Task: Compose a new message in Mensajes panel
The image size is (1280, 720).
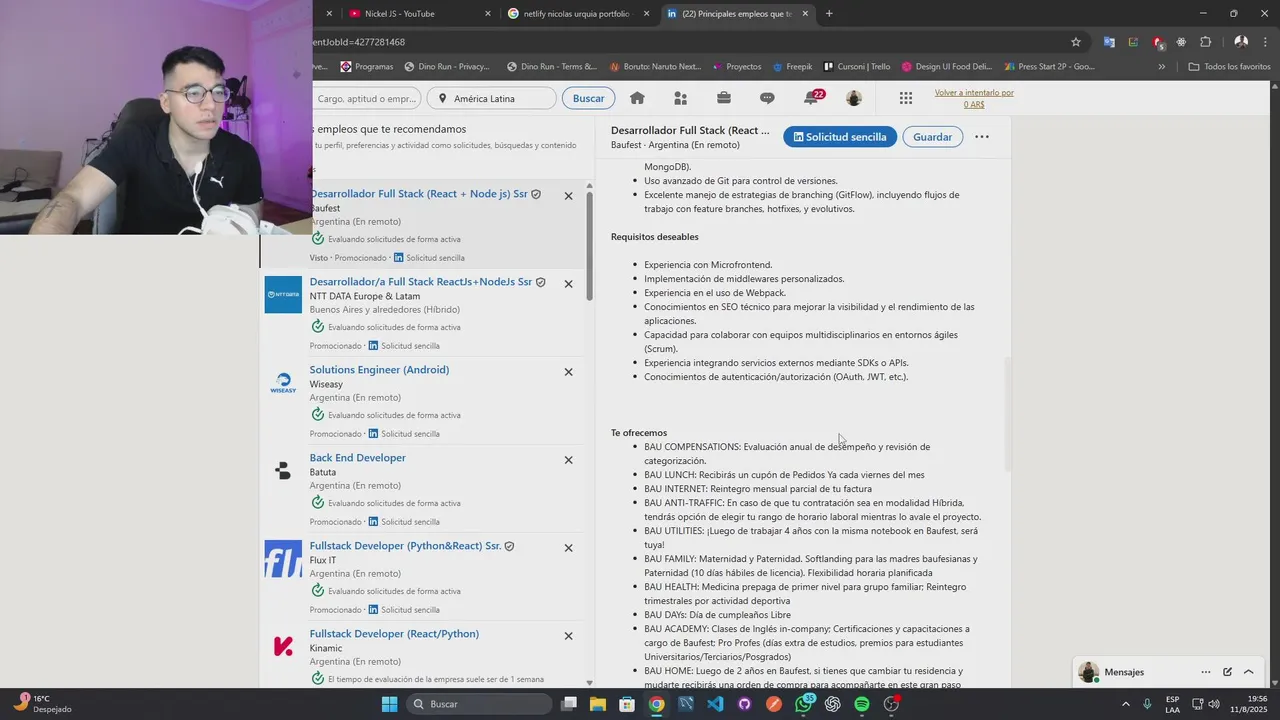Action: tap(1227, 672)
